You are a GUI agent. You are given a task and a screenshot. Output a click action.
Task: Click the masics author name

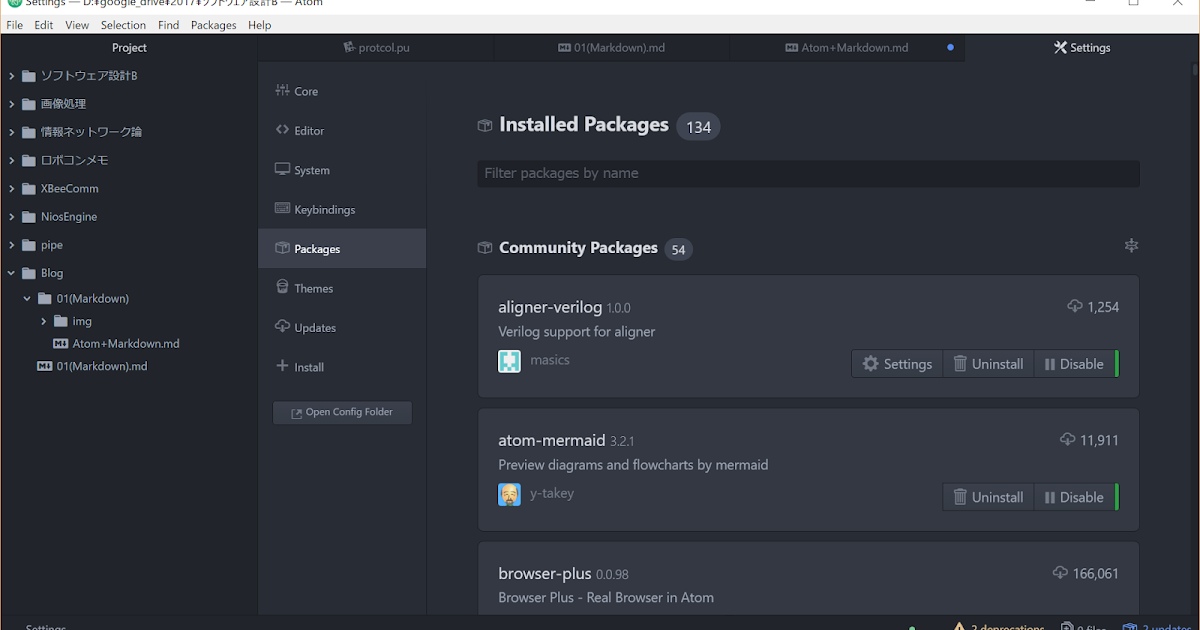[x=550, y=360]
